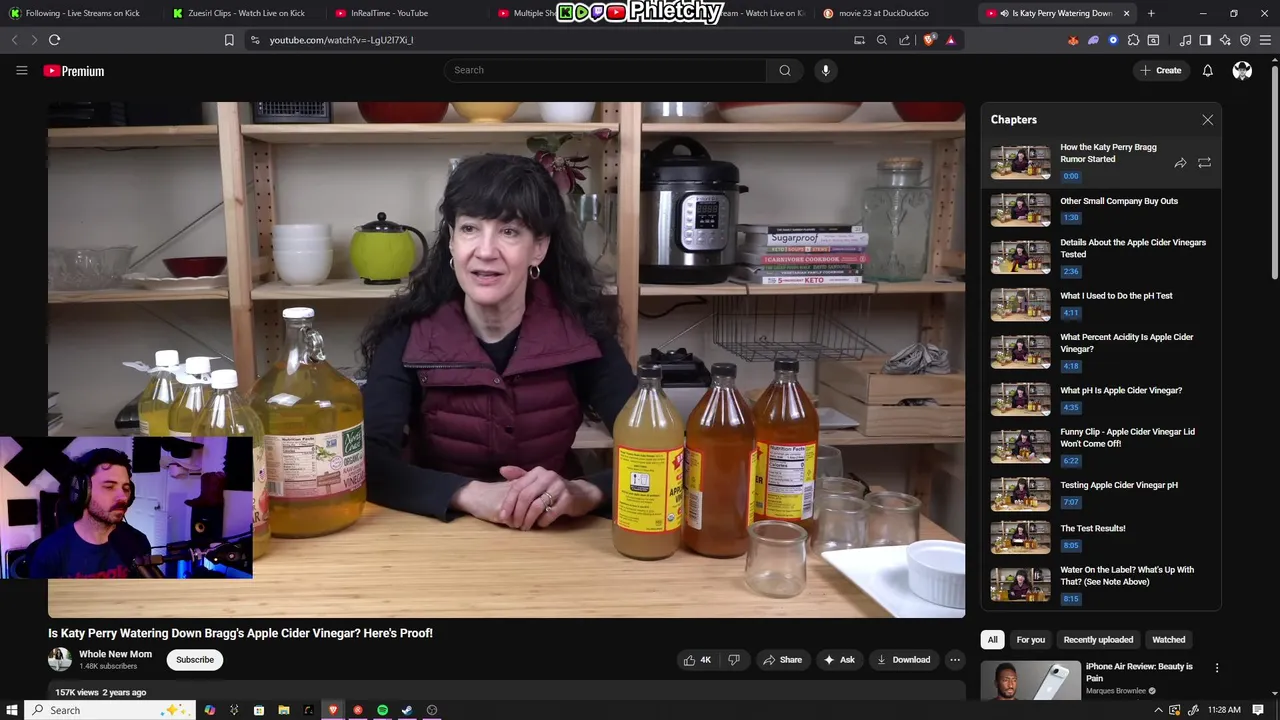
Task: Open Spotify from the taskbar
Action: (x=382, y=710)
